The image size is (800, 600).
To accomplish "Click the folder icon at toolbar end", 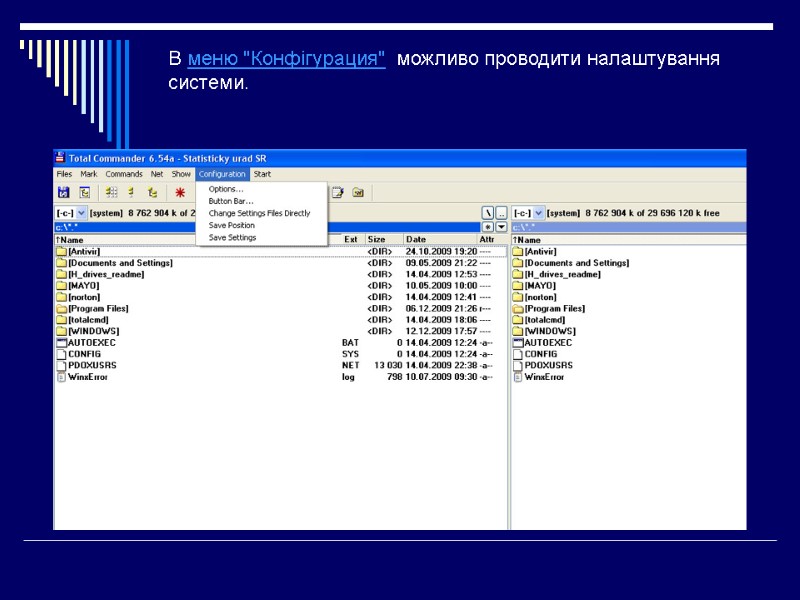I will [x=358, y=192].
